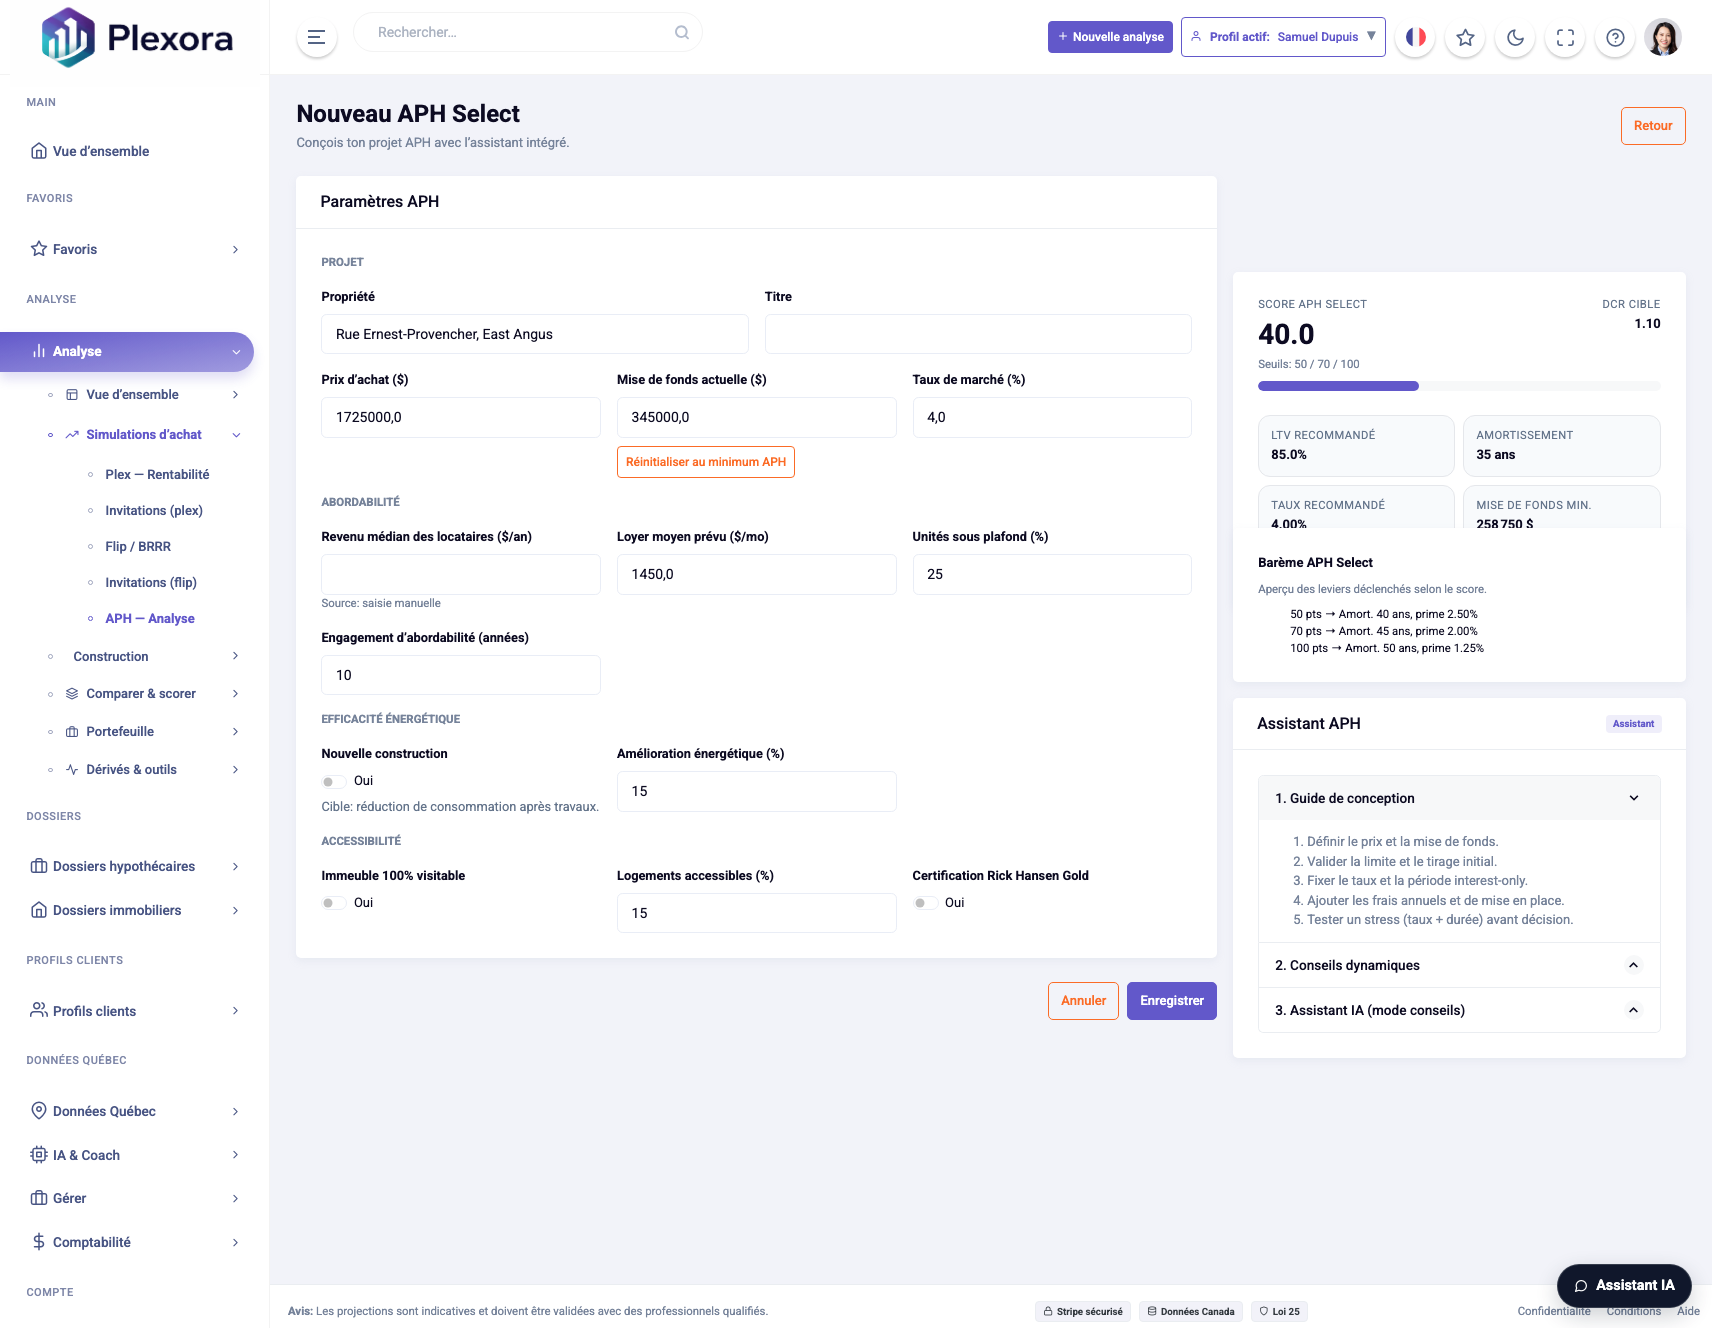Click the APH Select score progress bar
Image resolution: width=1712 pixels, height=1328 pixels.
[x=1458, y=386]
